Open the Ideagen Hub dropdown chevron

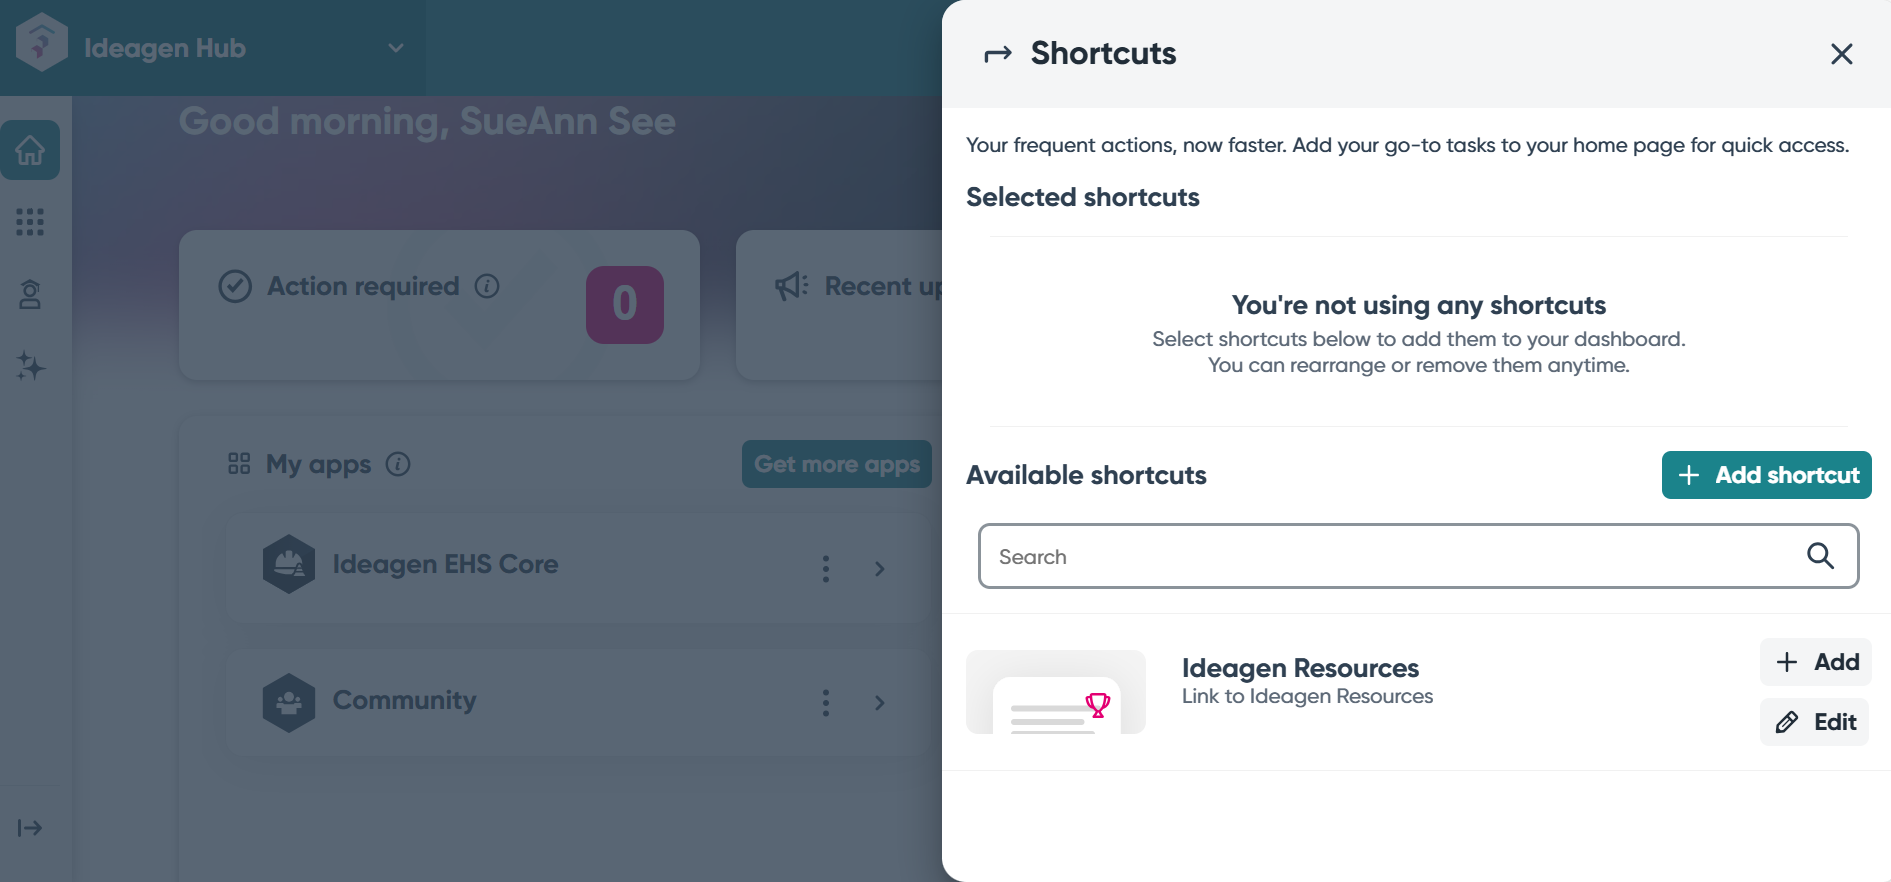pos(396,48)
